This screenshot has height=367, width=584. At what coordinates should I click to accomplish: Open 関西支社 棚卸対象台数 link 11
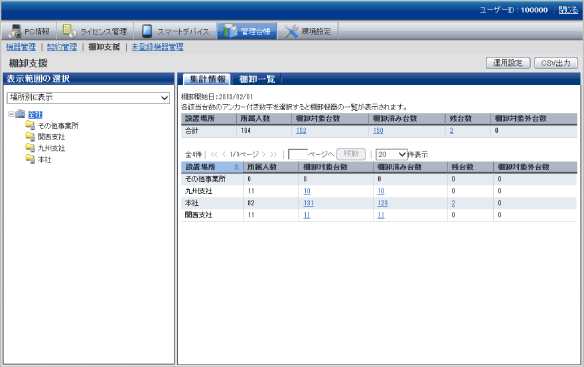[307, 215]
